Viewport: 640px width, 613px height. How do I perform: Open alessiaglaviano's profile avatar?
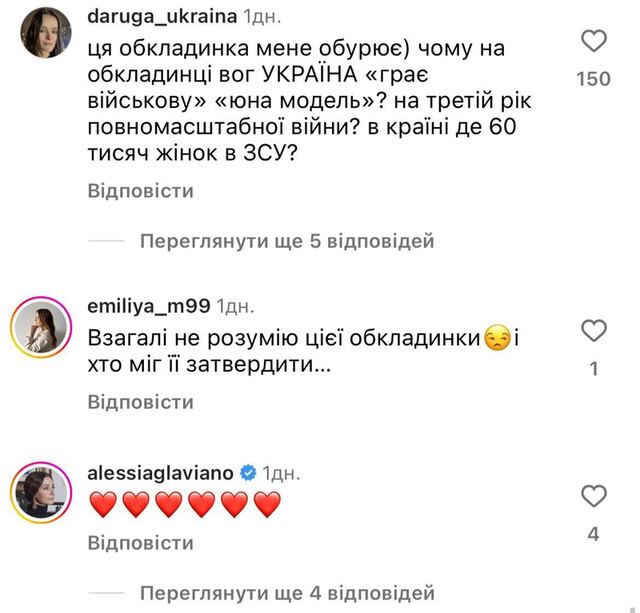point(41,488)
